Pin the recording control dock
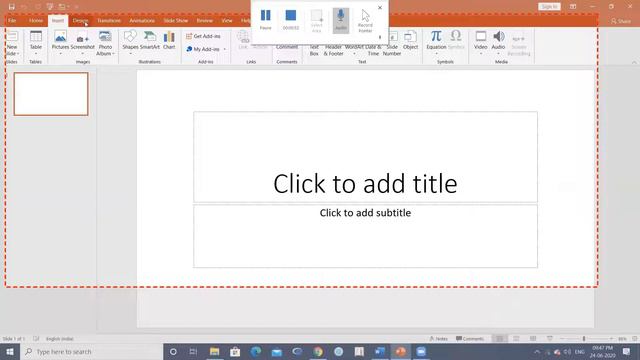This screenshot has width=640, height=360. tap(380, 37)
